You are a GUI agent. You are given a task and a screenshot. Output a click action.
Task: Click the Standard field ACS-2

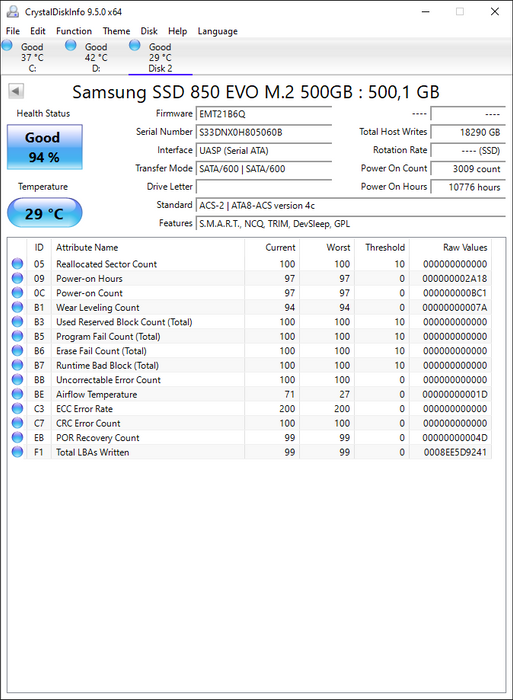(350, 205)
